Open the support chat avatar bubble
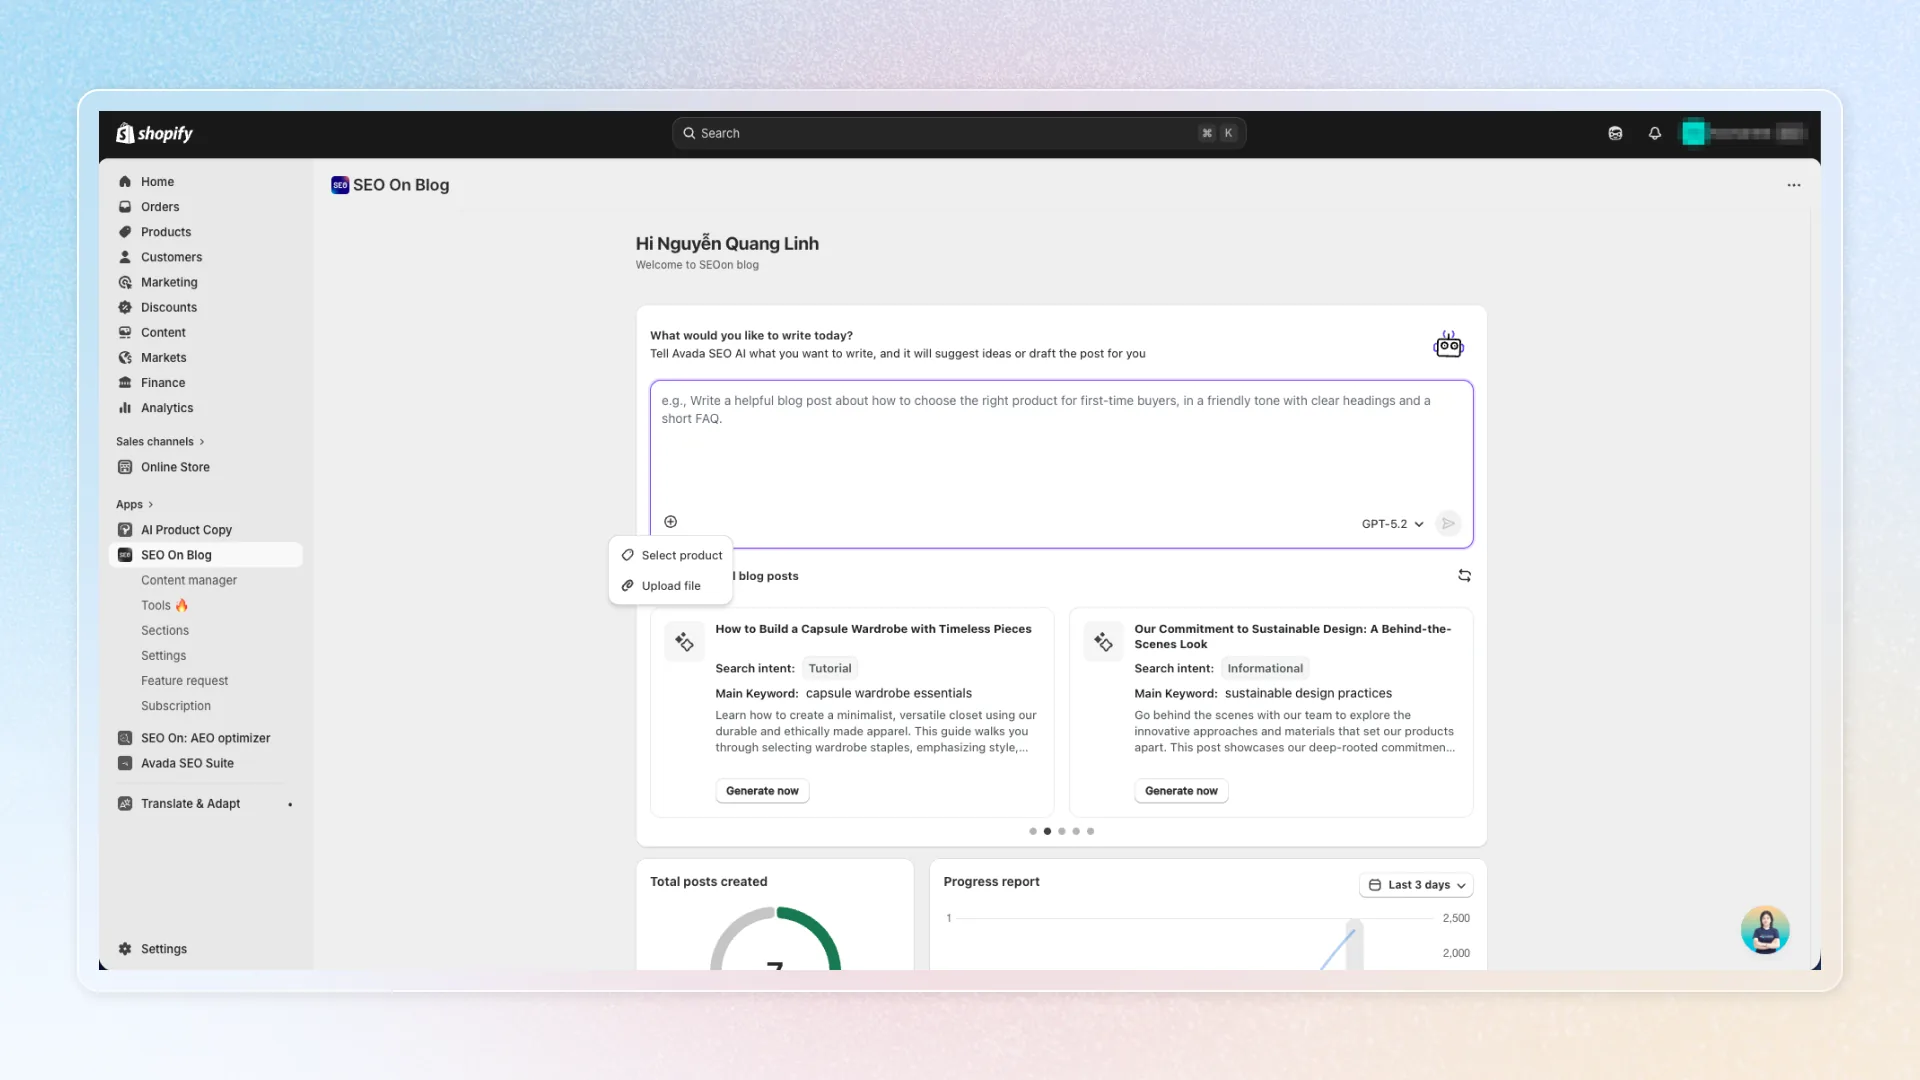1920x1080 pixels. pos(1765,930)
